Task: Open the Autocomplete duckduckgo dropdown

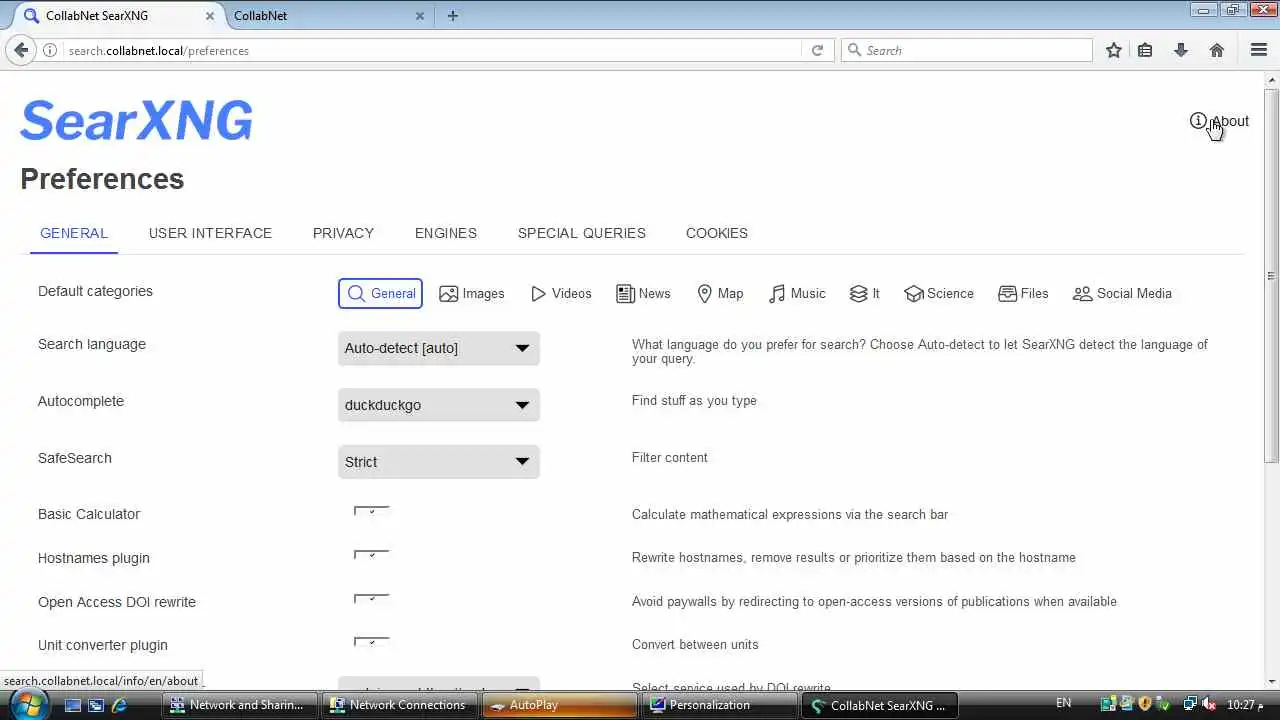Action: (x=439, y=405)
